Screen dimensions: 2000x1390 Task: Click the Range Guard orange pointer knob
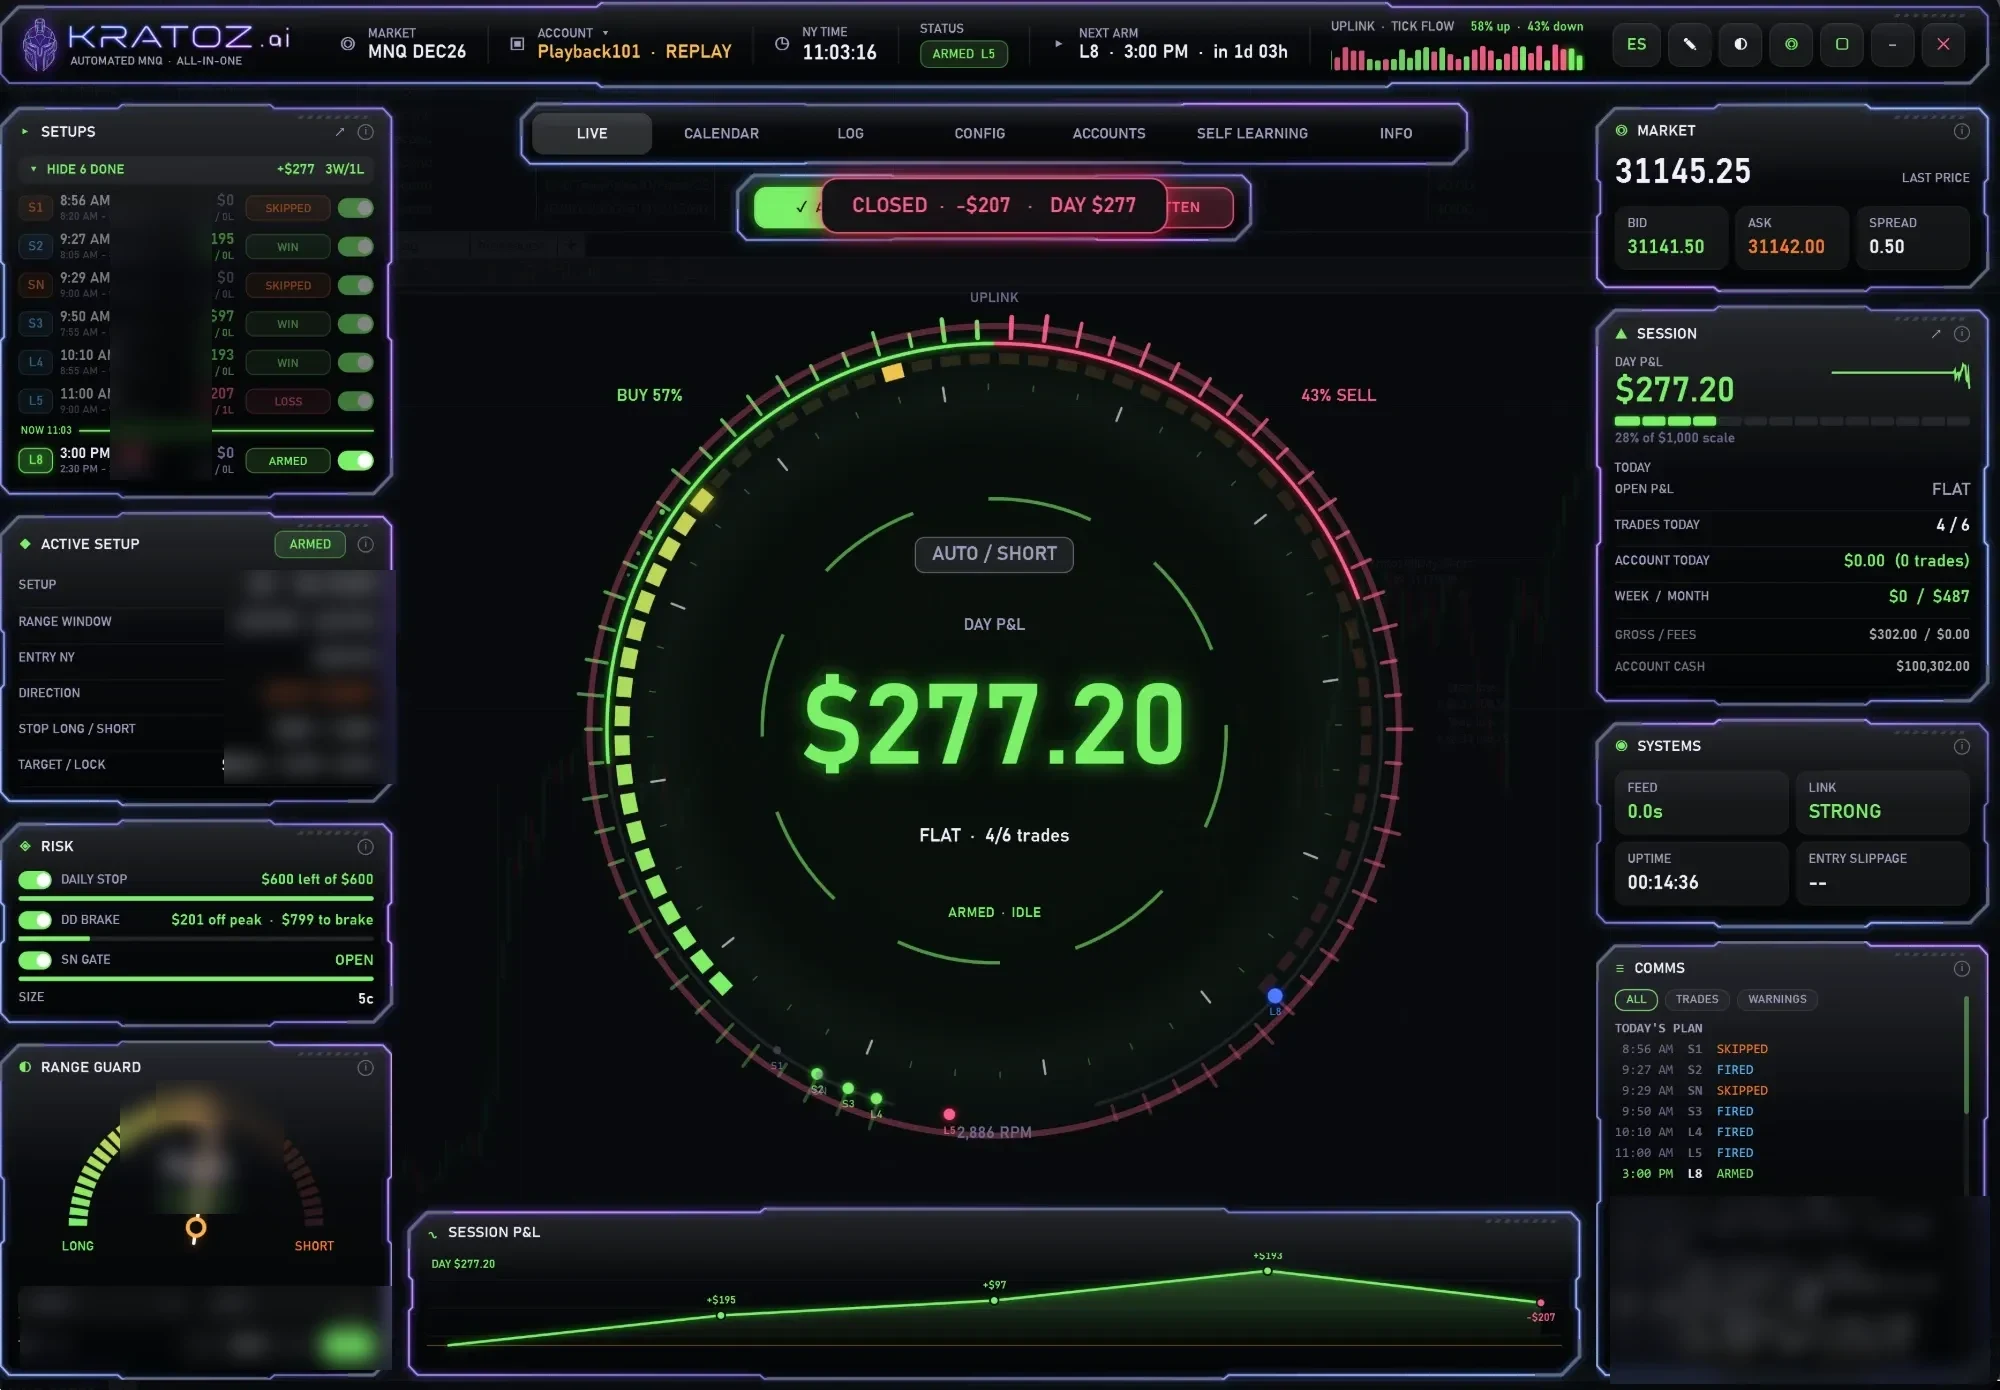(x=196, y=1227)
